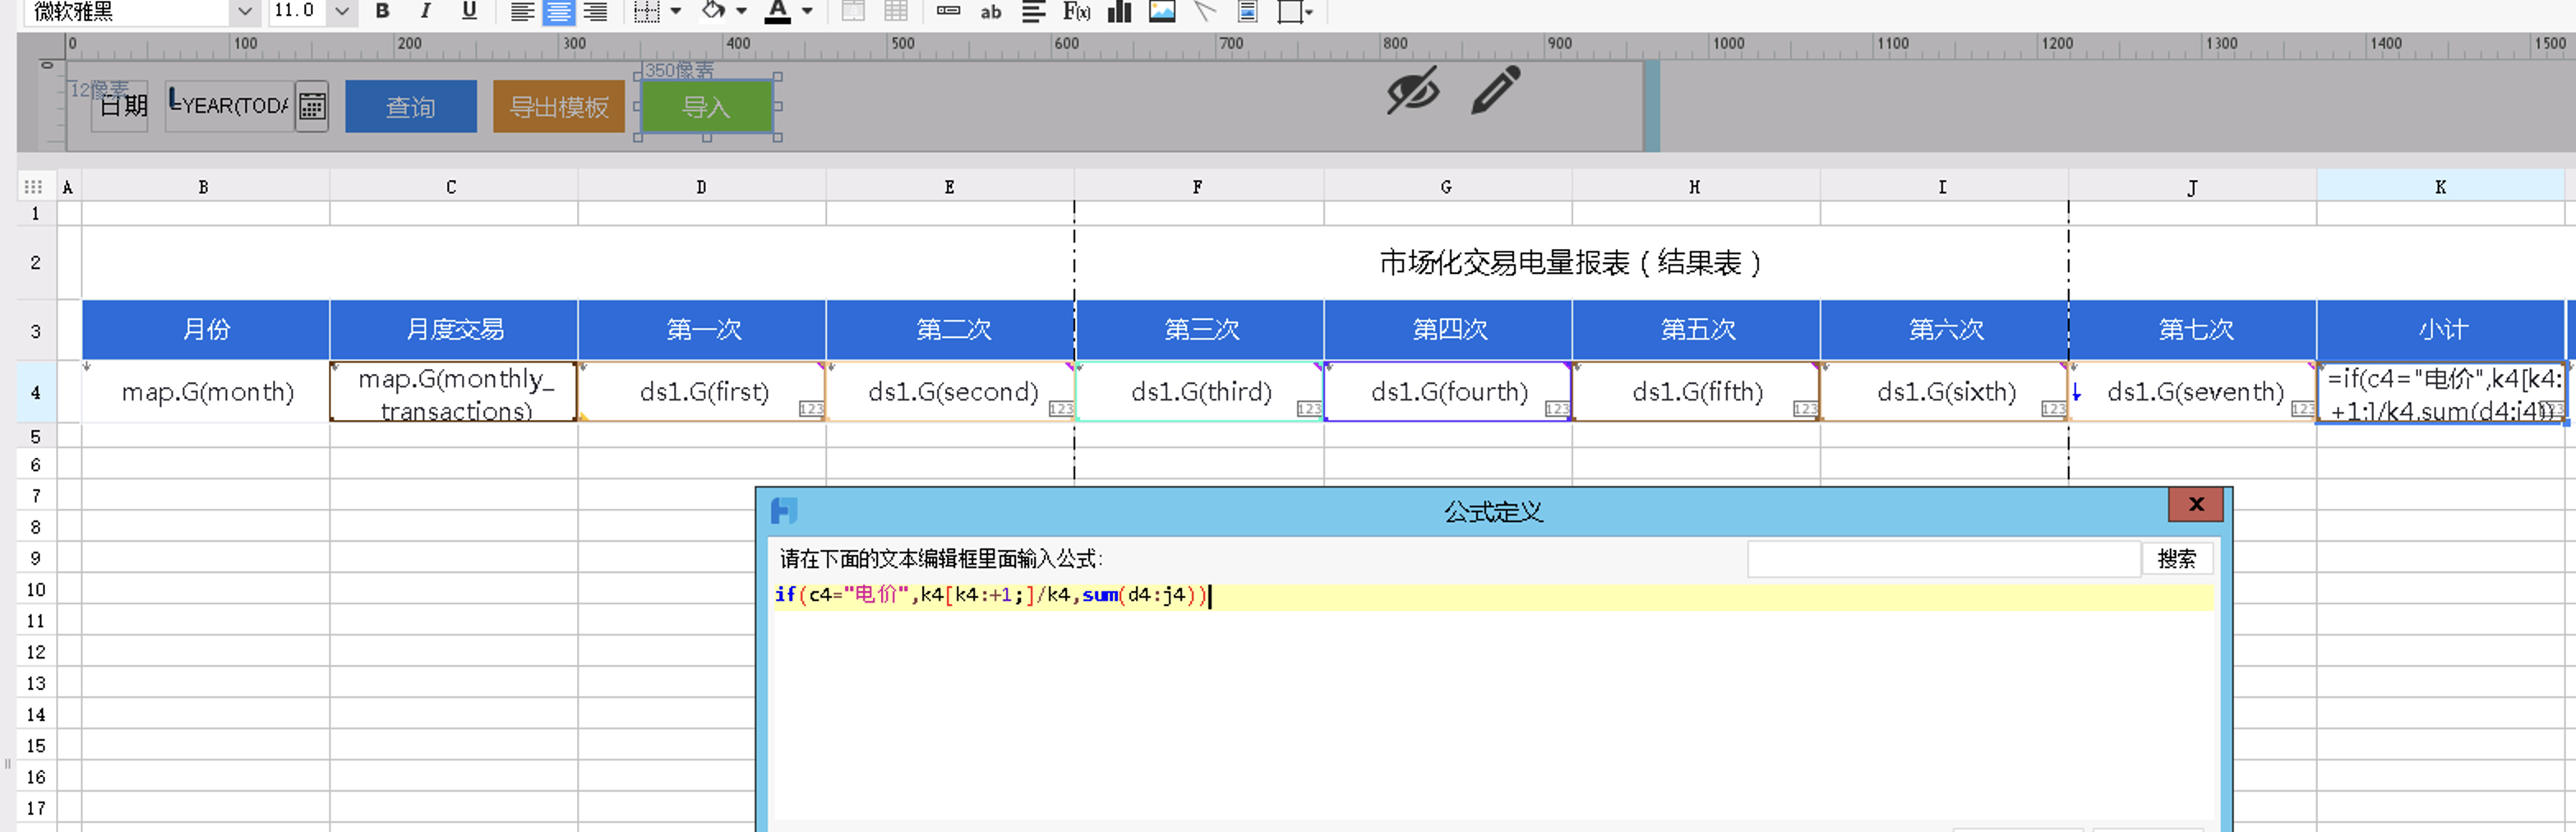
Task: Apply cell border style
Action: pyautogui.click(x=647, y=11)
